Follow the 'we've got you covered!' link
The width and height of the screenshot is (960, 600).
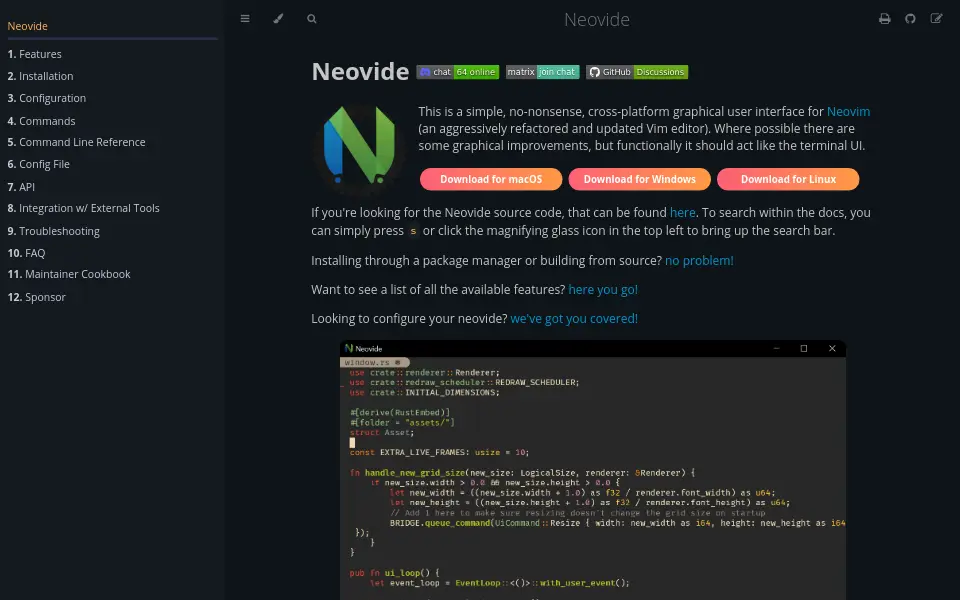[x=574, y=318]
